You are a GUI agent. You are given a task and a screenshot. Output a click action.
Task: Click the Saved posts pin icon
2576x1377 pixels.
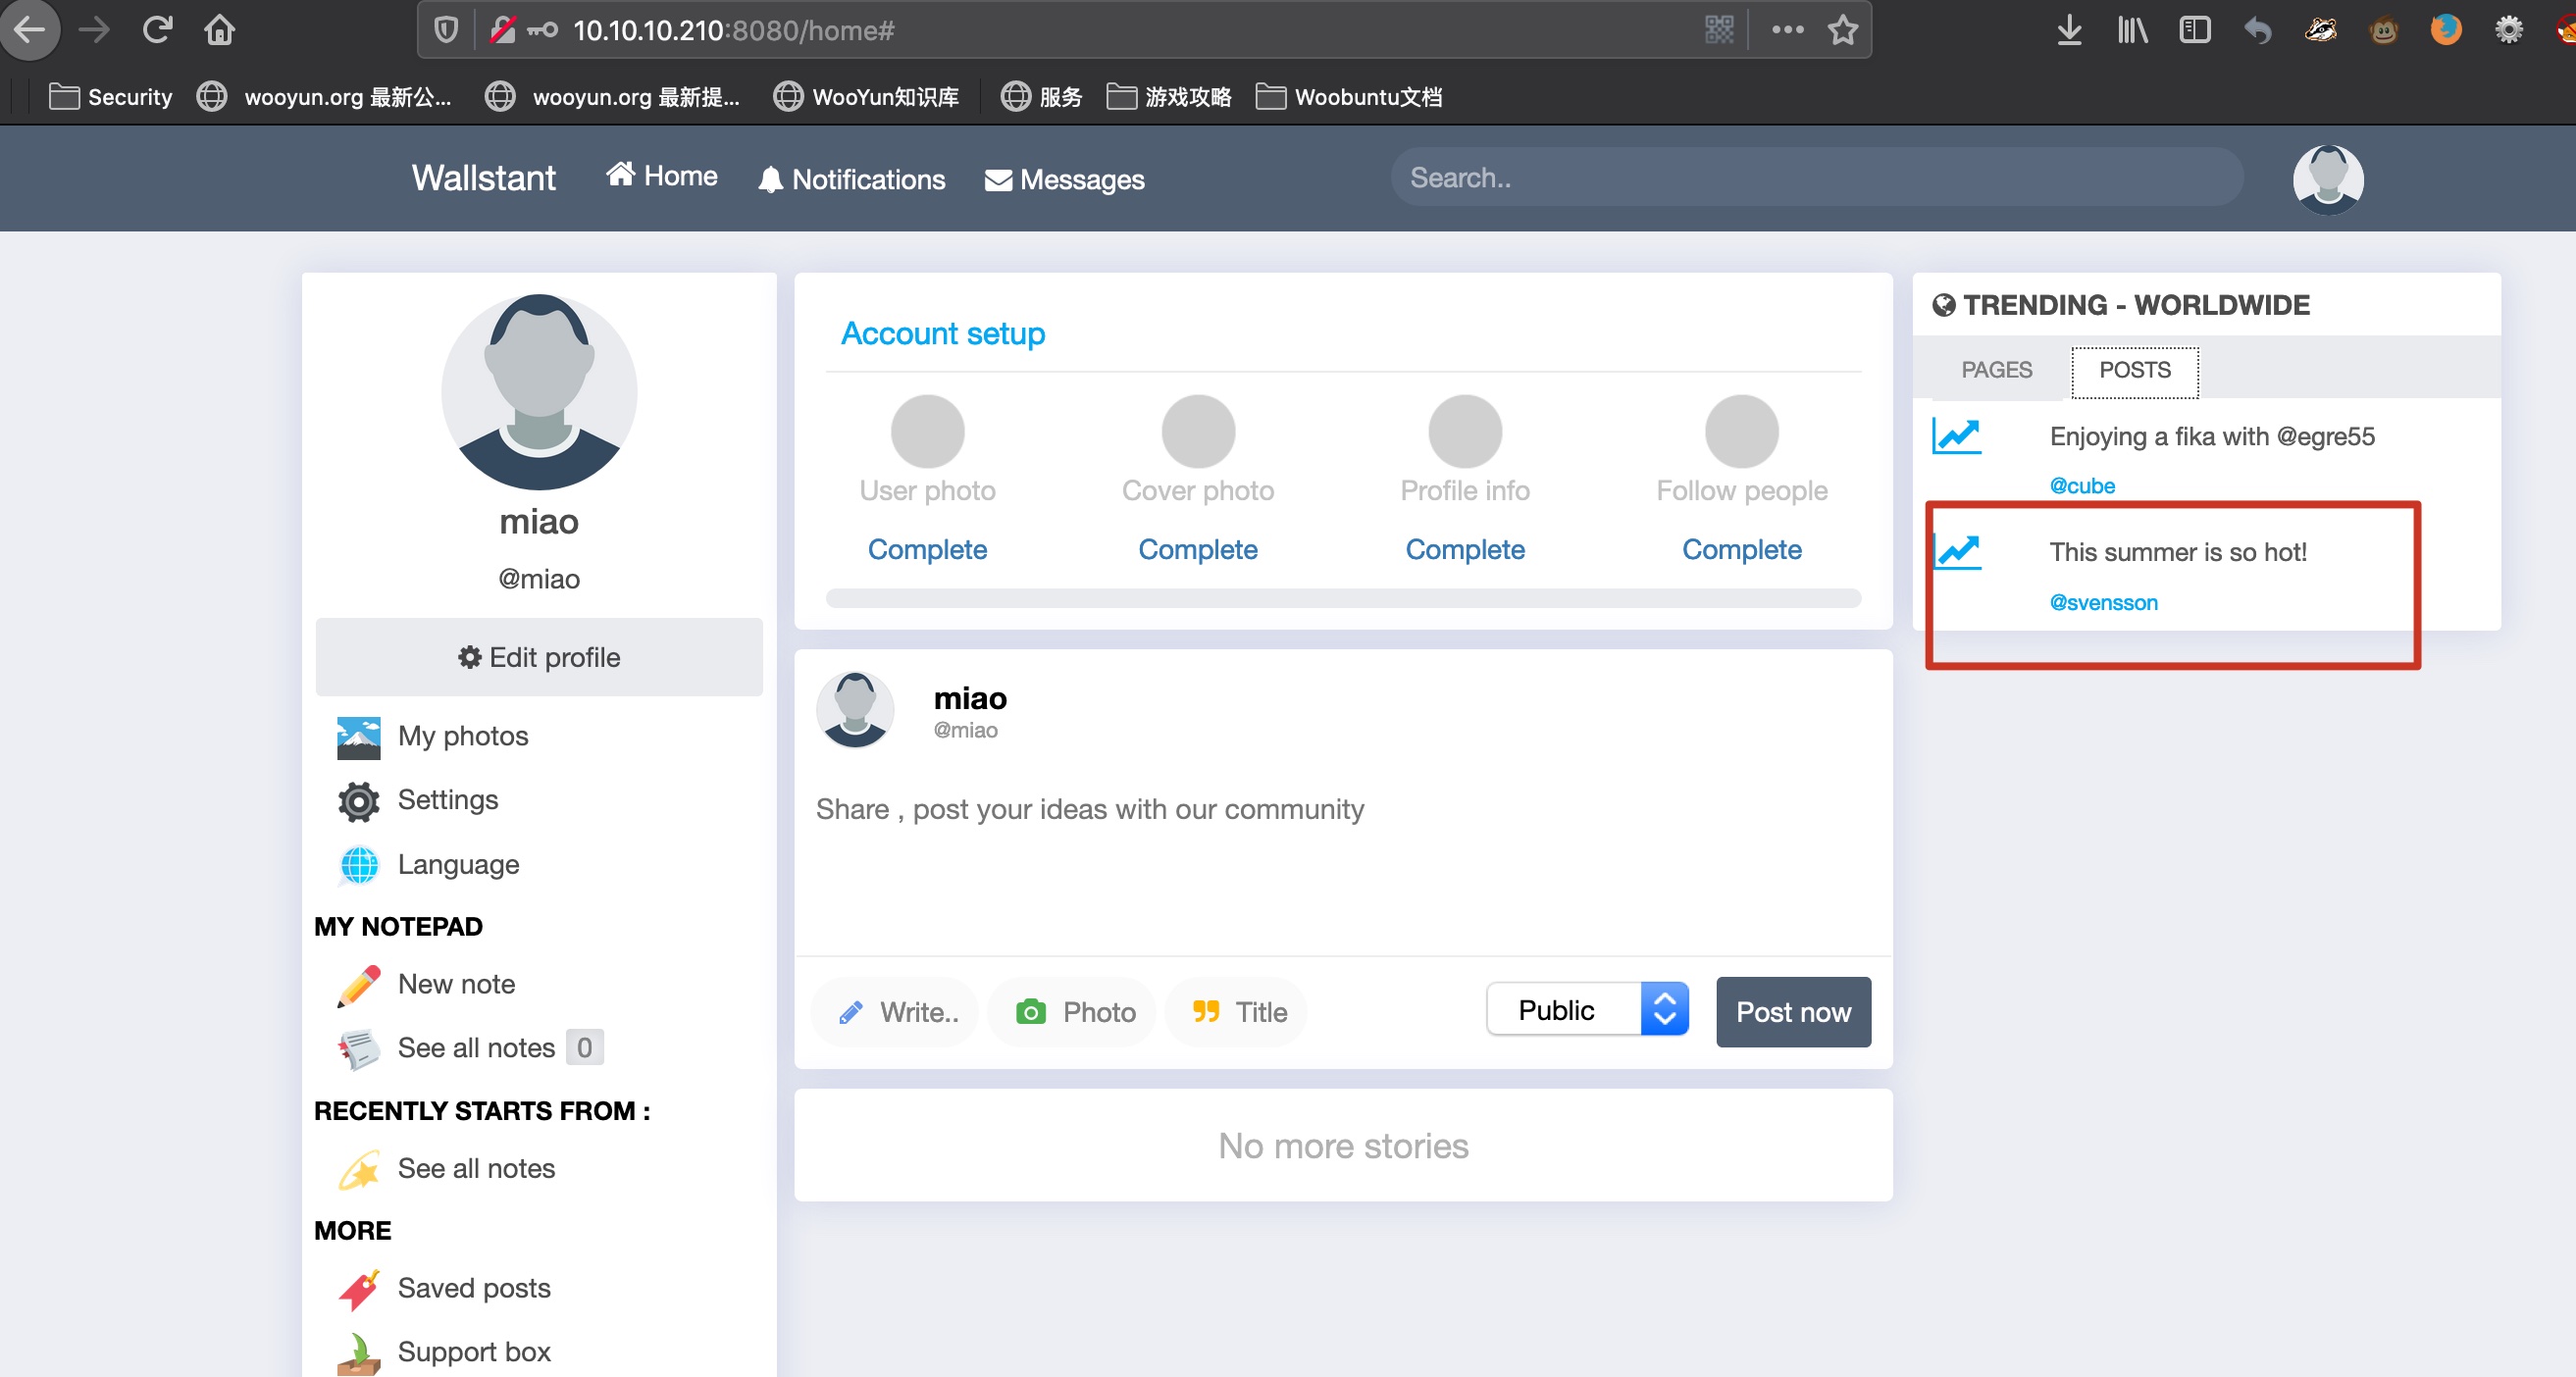pos(358,1289)
